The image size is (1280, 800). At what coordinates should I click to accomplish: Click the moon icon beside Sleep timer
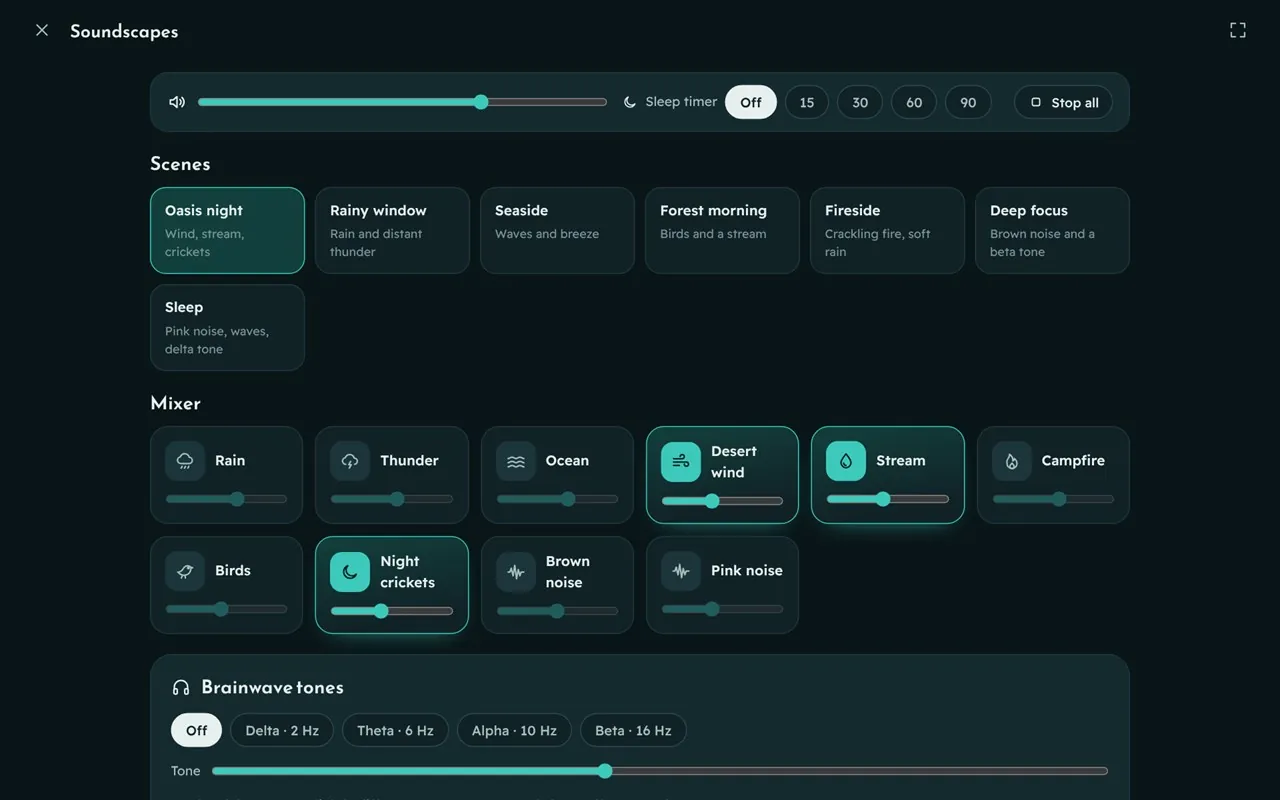click(x=630, y=102)
